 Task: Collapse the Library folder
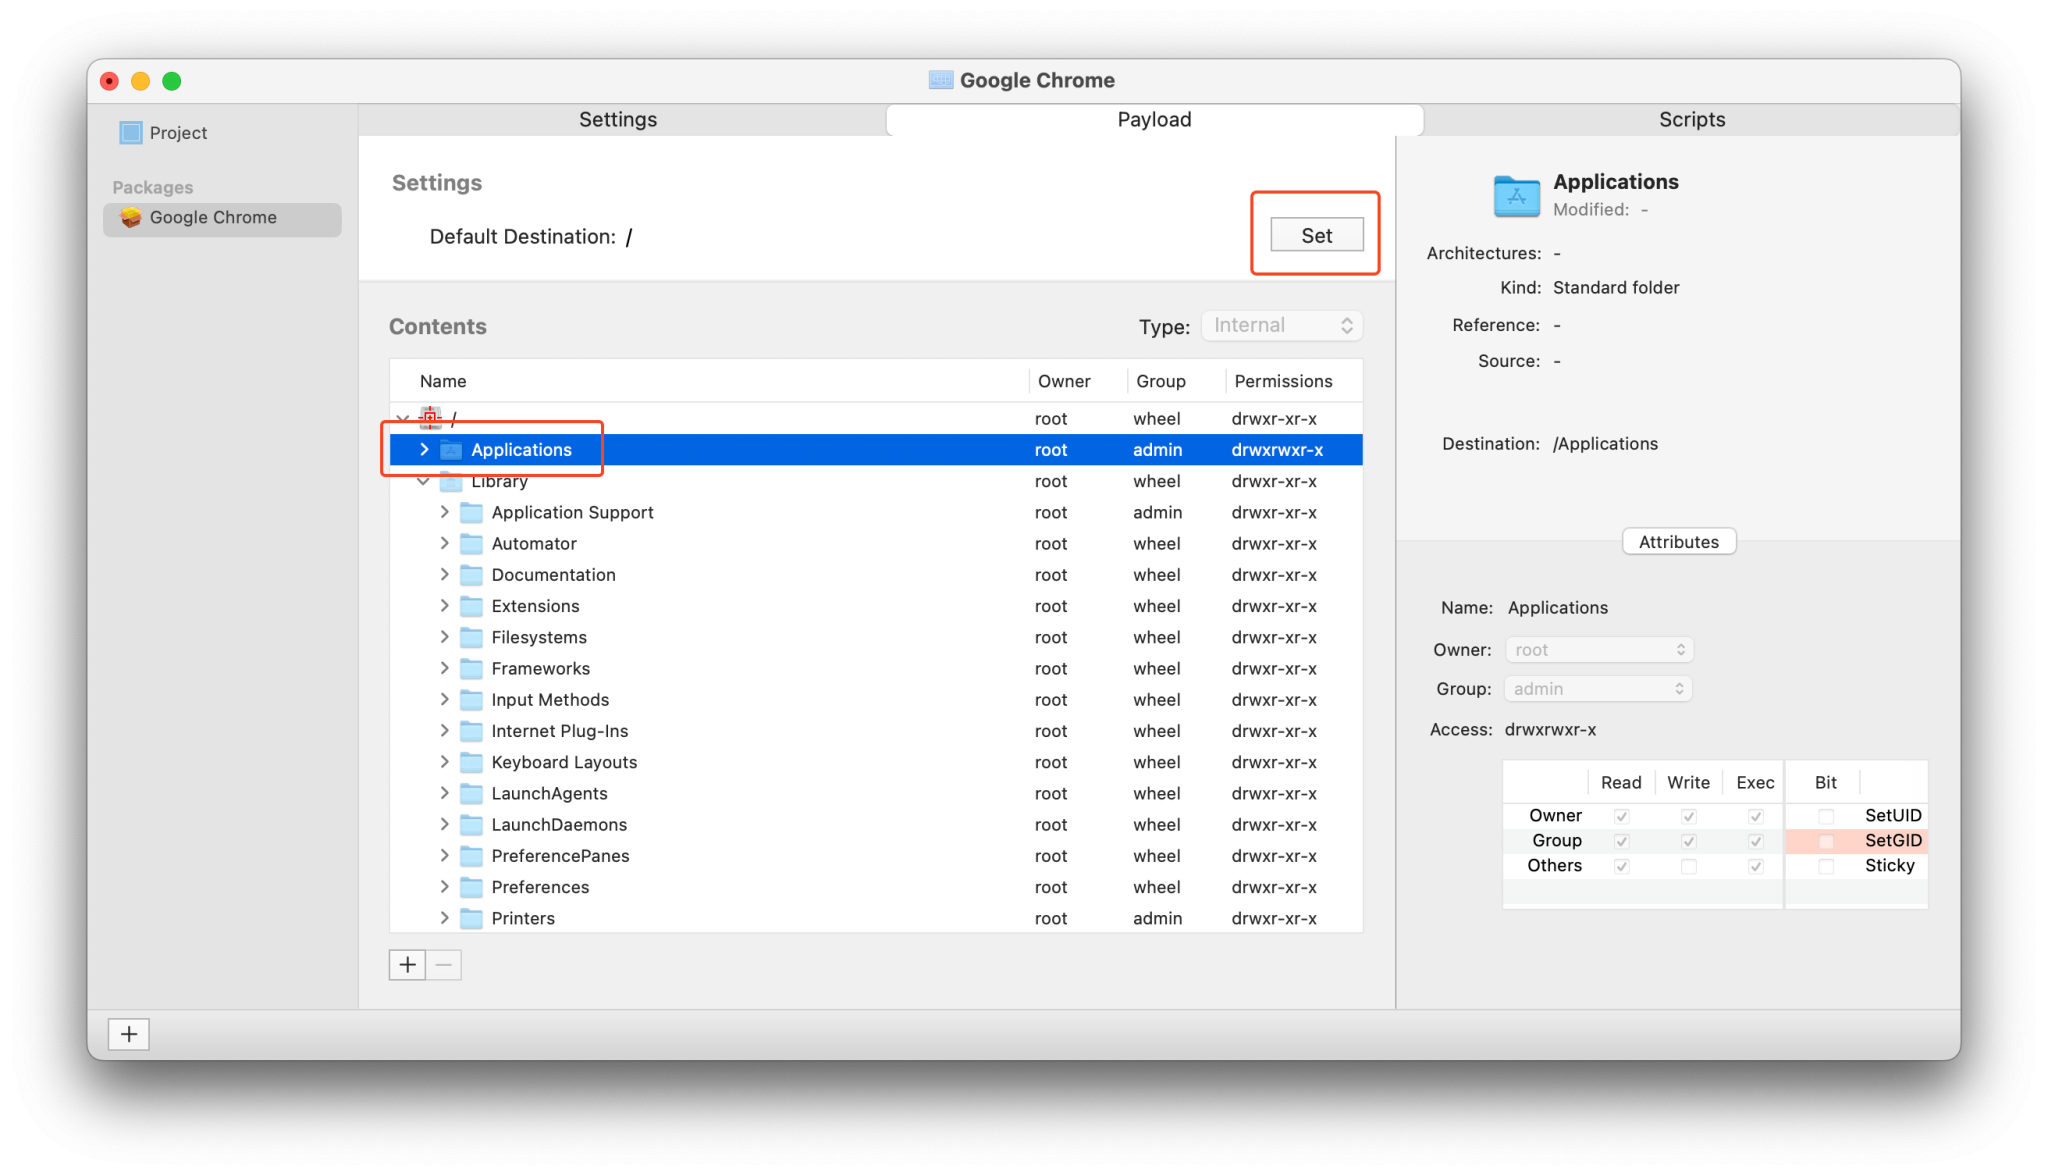pos(424,481)
